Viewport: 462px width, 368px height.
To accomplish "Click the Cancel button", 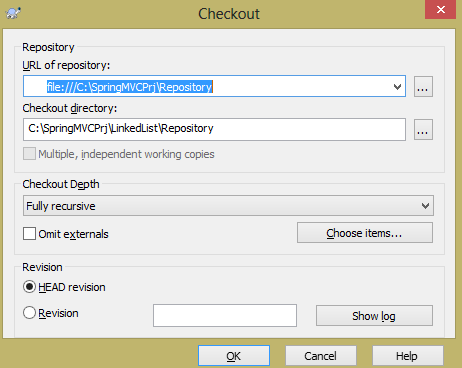I will [321, 356].
